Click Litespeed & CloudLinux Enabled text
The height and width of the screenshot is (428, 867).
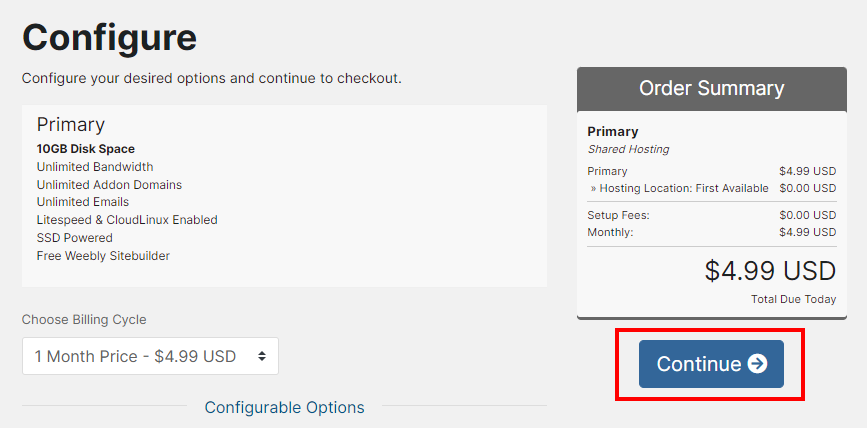(x=127, y=220)
